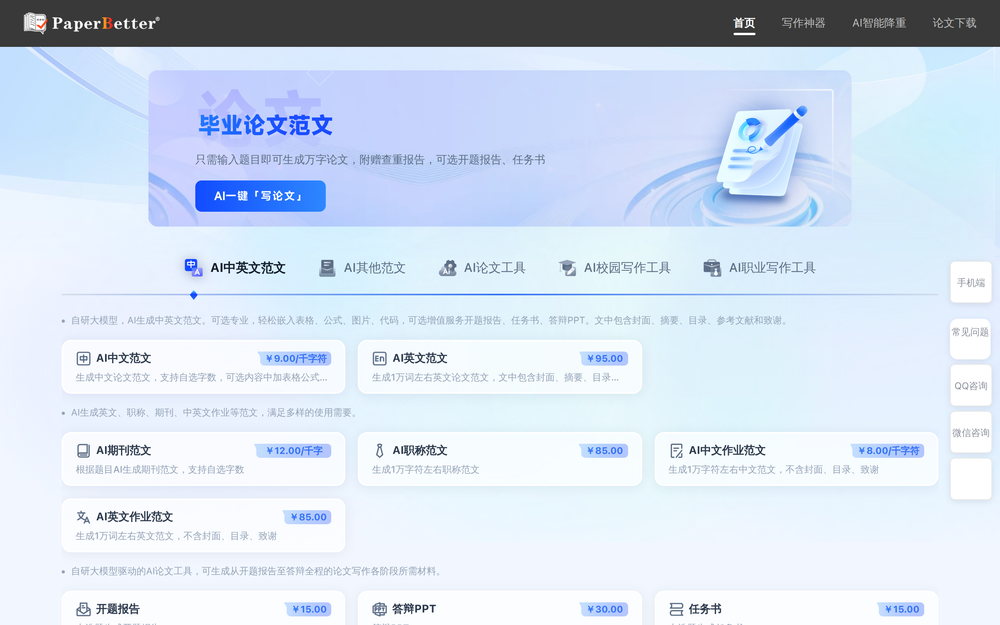Open the 答辩PPT card title
The width and height of the screenshot is (1000, 625).
point(414,609)
